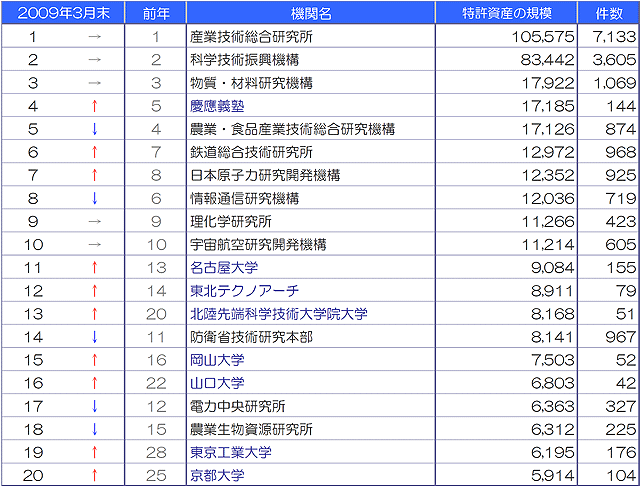Open the 慶應義塾 link
This screenshot has height=486, width=640.
(x=217, y=106)
